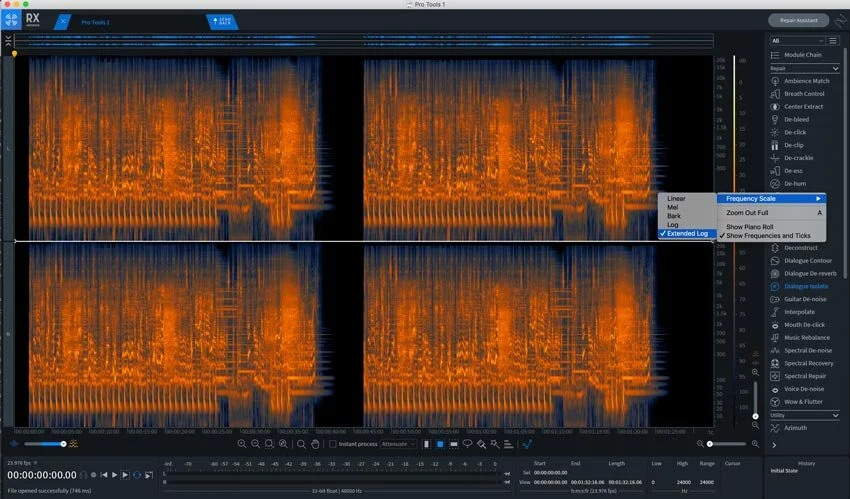Open the Deconstruct module
Screen dimensions: 850x499
[x=794, y=248]
